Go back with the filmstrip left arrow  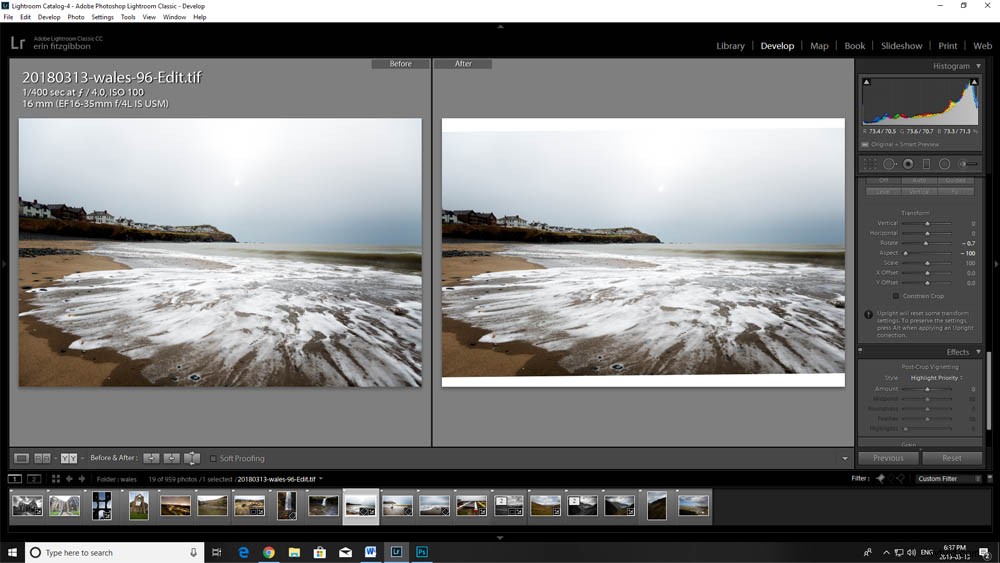tap(69, 479)
